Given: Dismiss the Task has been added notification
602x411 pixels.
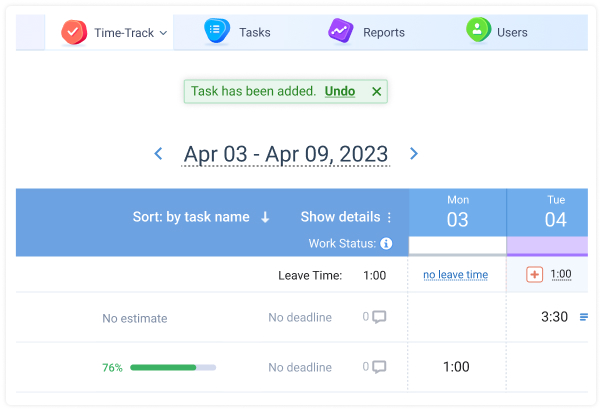Looking at the screenshot, I should (x=377, y=92).
